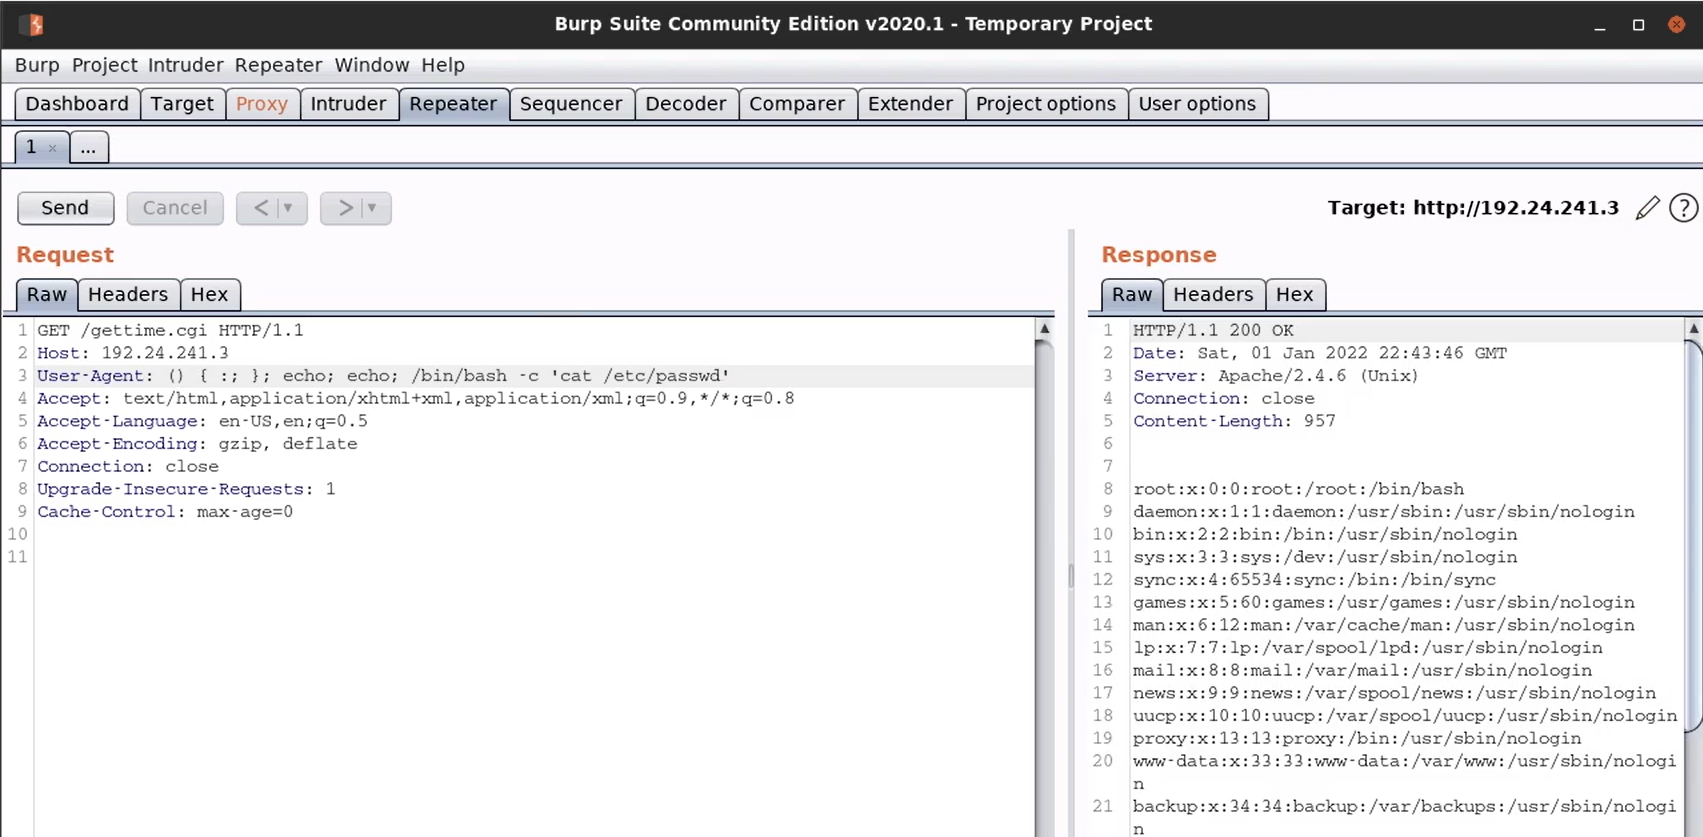The image size is (1703, 837).
Task: Open the User options tab
Action: [x=1197, y=104]
